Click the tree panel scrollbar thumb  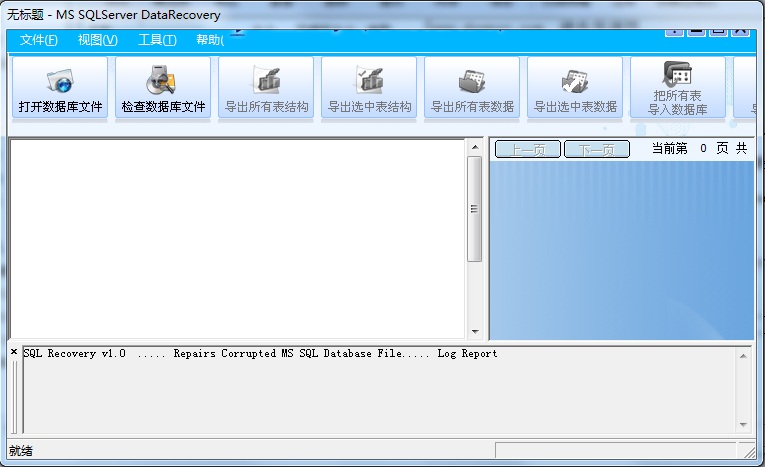pos(474,209)
